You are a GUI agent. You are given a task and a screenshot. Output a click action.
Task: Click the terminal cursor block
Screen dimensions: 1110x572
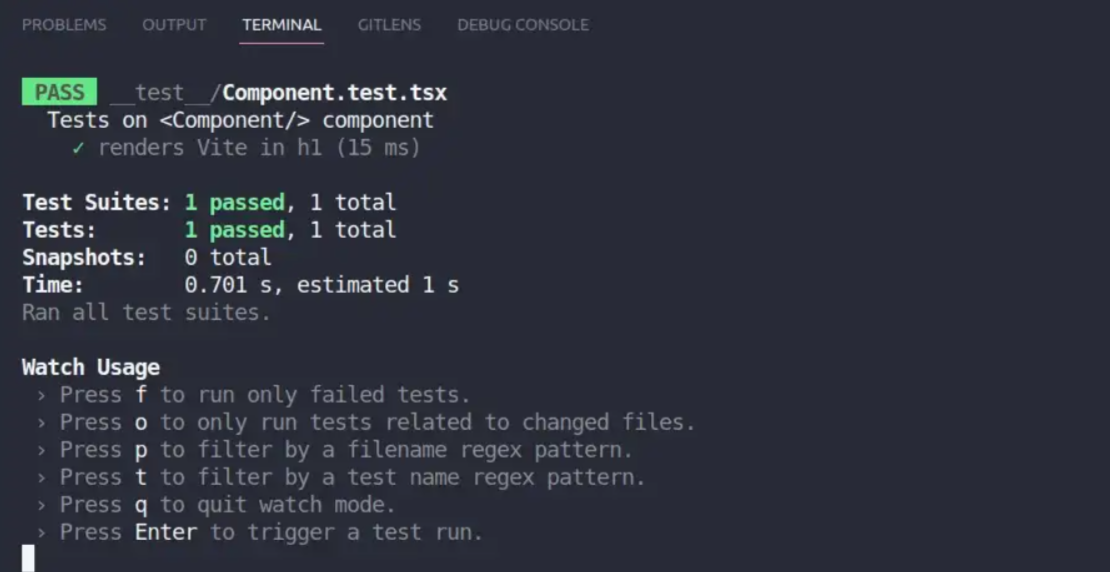pos(28,558)
